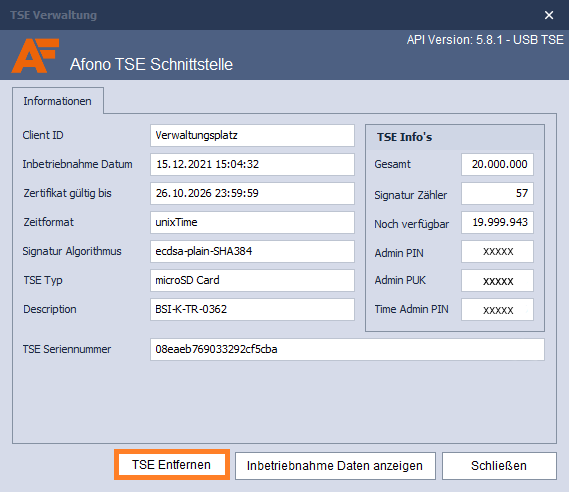The image size is (569, 492).
Task: Click the Signatur Zähler label
Action: pyautogui.click(x=411, y=195)
